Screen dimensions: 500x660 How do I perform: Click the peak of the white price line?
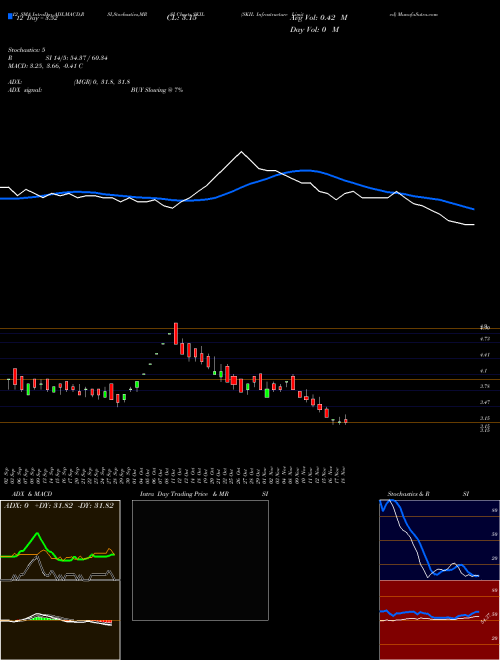[x=241, y=152]
